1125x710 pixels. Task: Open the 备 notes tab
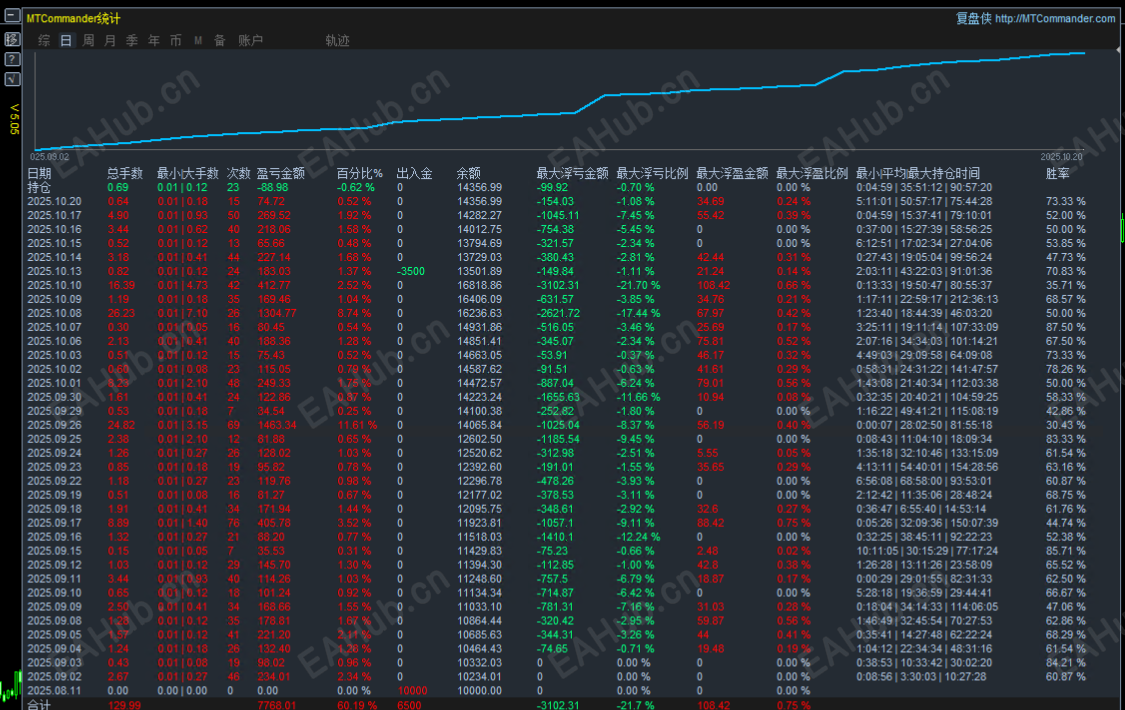pos(220,41)
